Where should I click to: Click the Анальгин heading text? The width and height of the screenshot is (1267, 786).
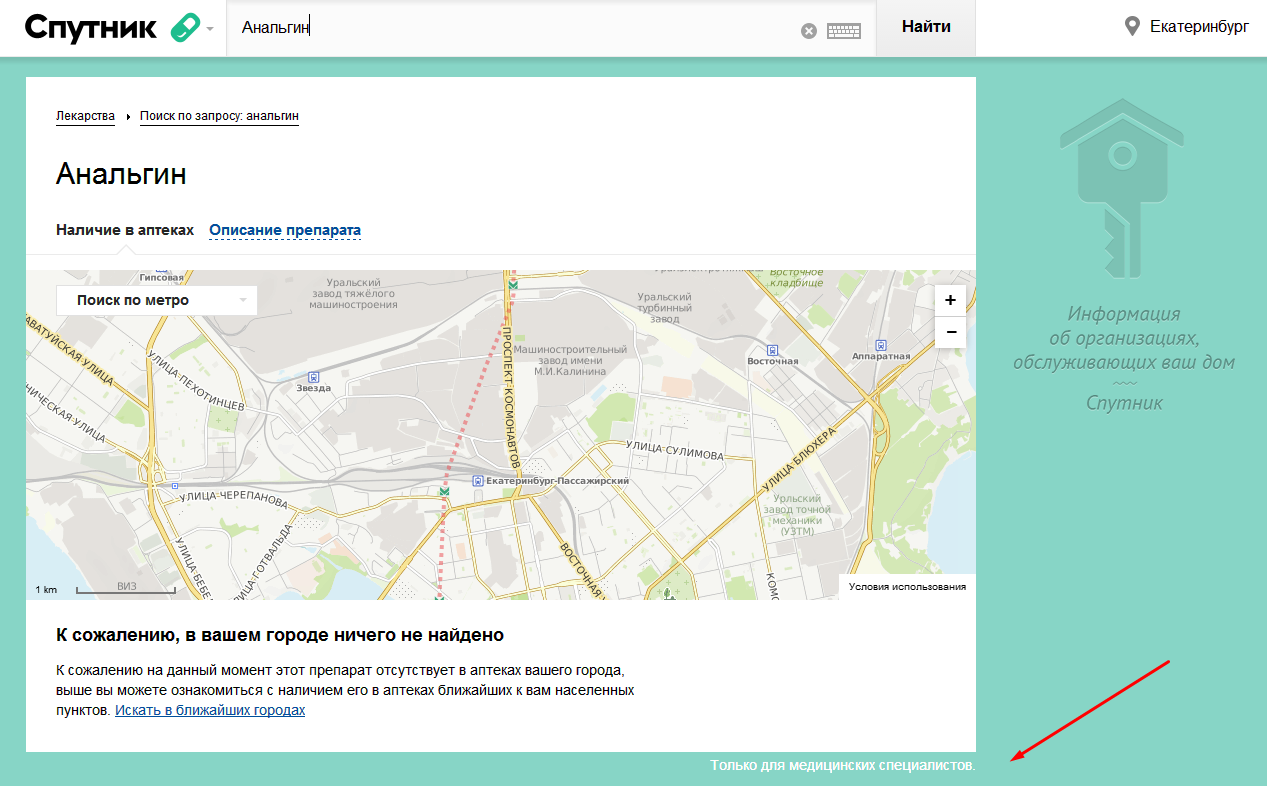[121, 174]
